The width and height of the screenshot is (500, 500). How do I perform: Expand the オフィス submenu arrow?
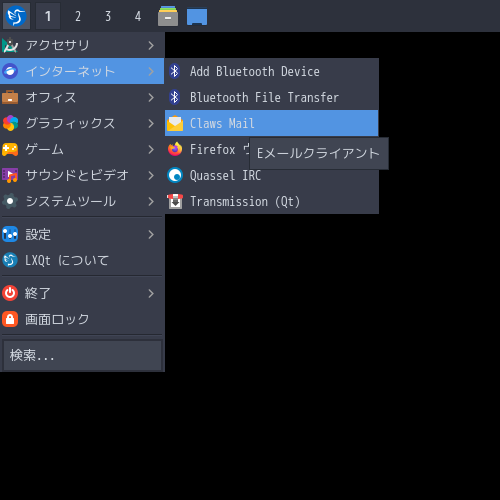[151, 97]
